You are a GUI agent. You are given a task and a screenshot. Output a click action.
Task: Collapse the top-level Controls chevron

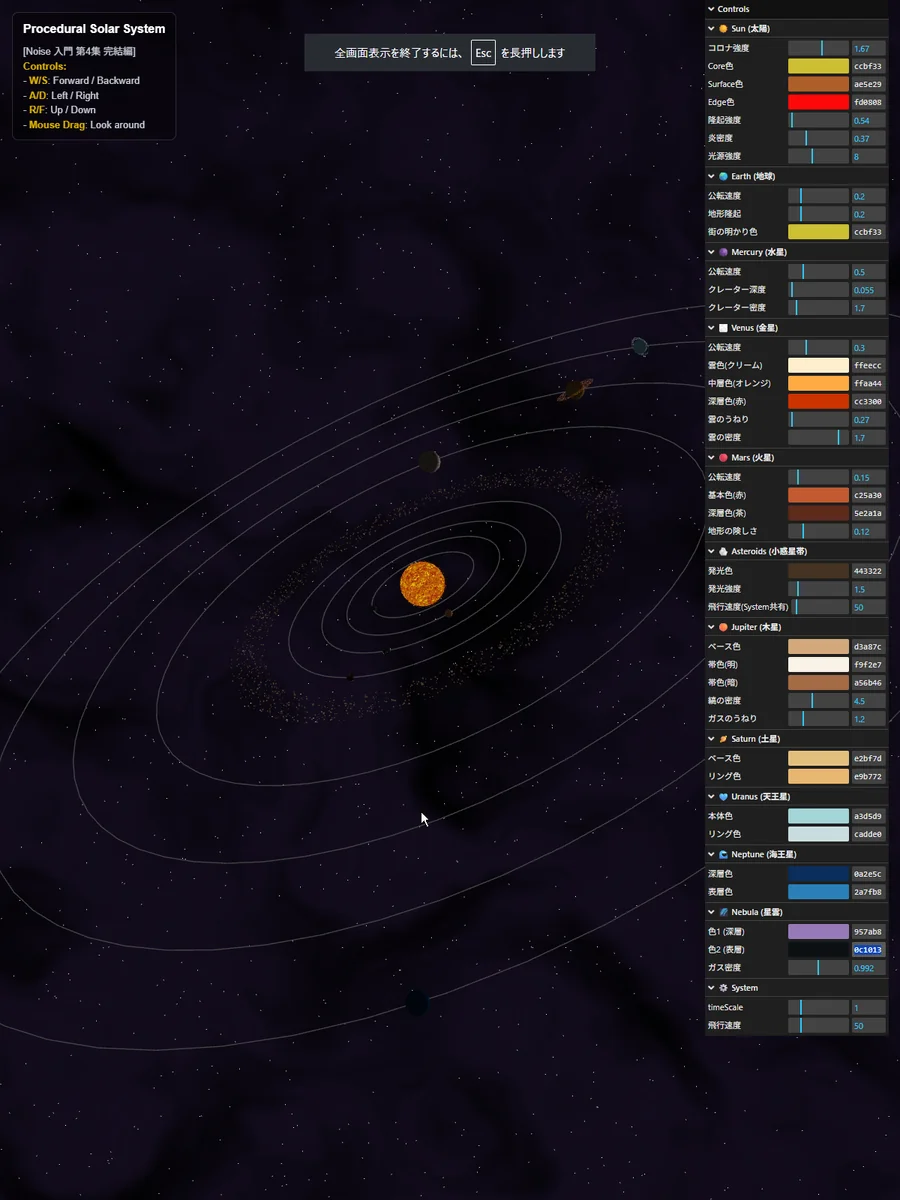(711, 9)
